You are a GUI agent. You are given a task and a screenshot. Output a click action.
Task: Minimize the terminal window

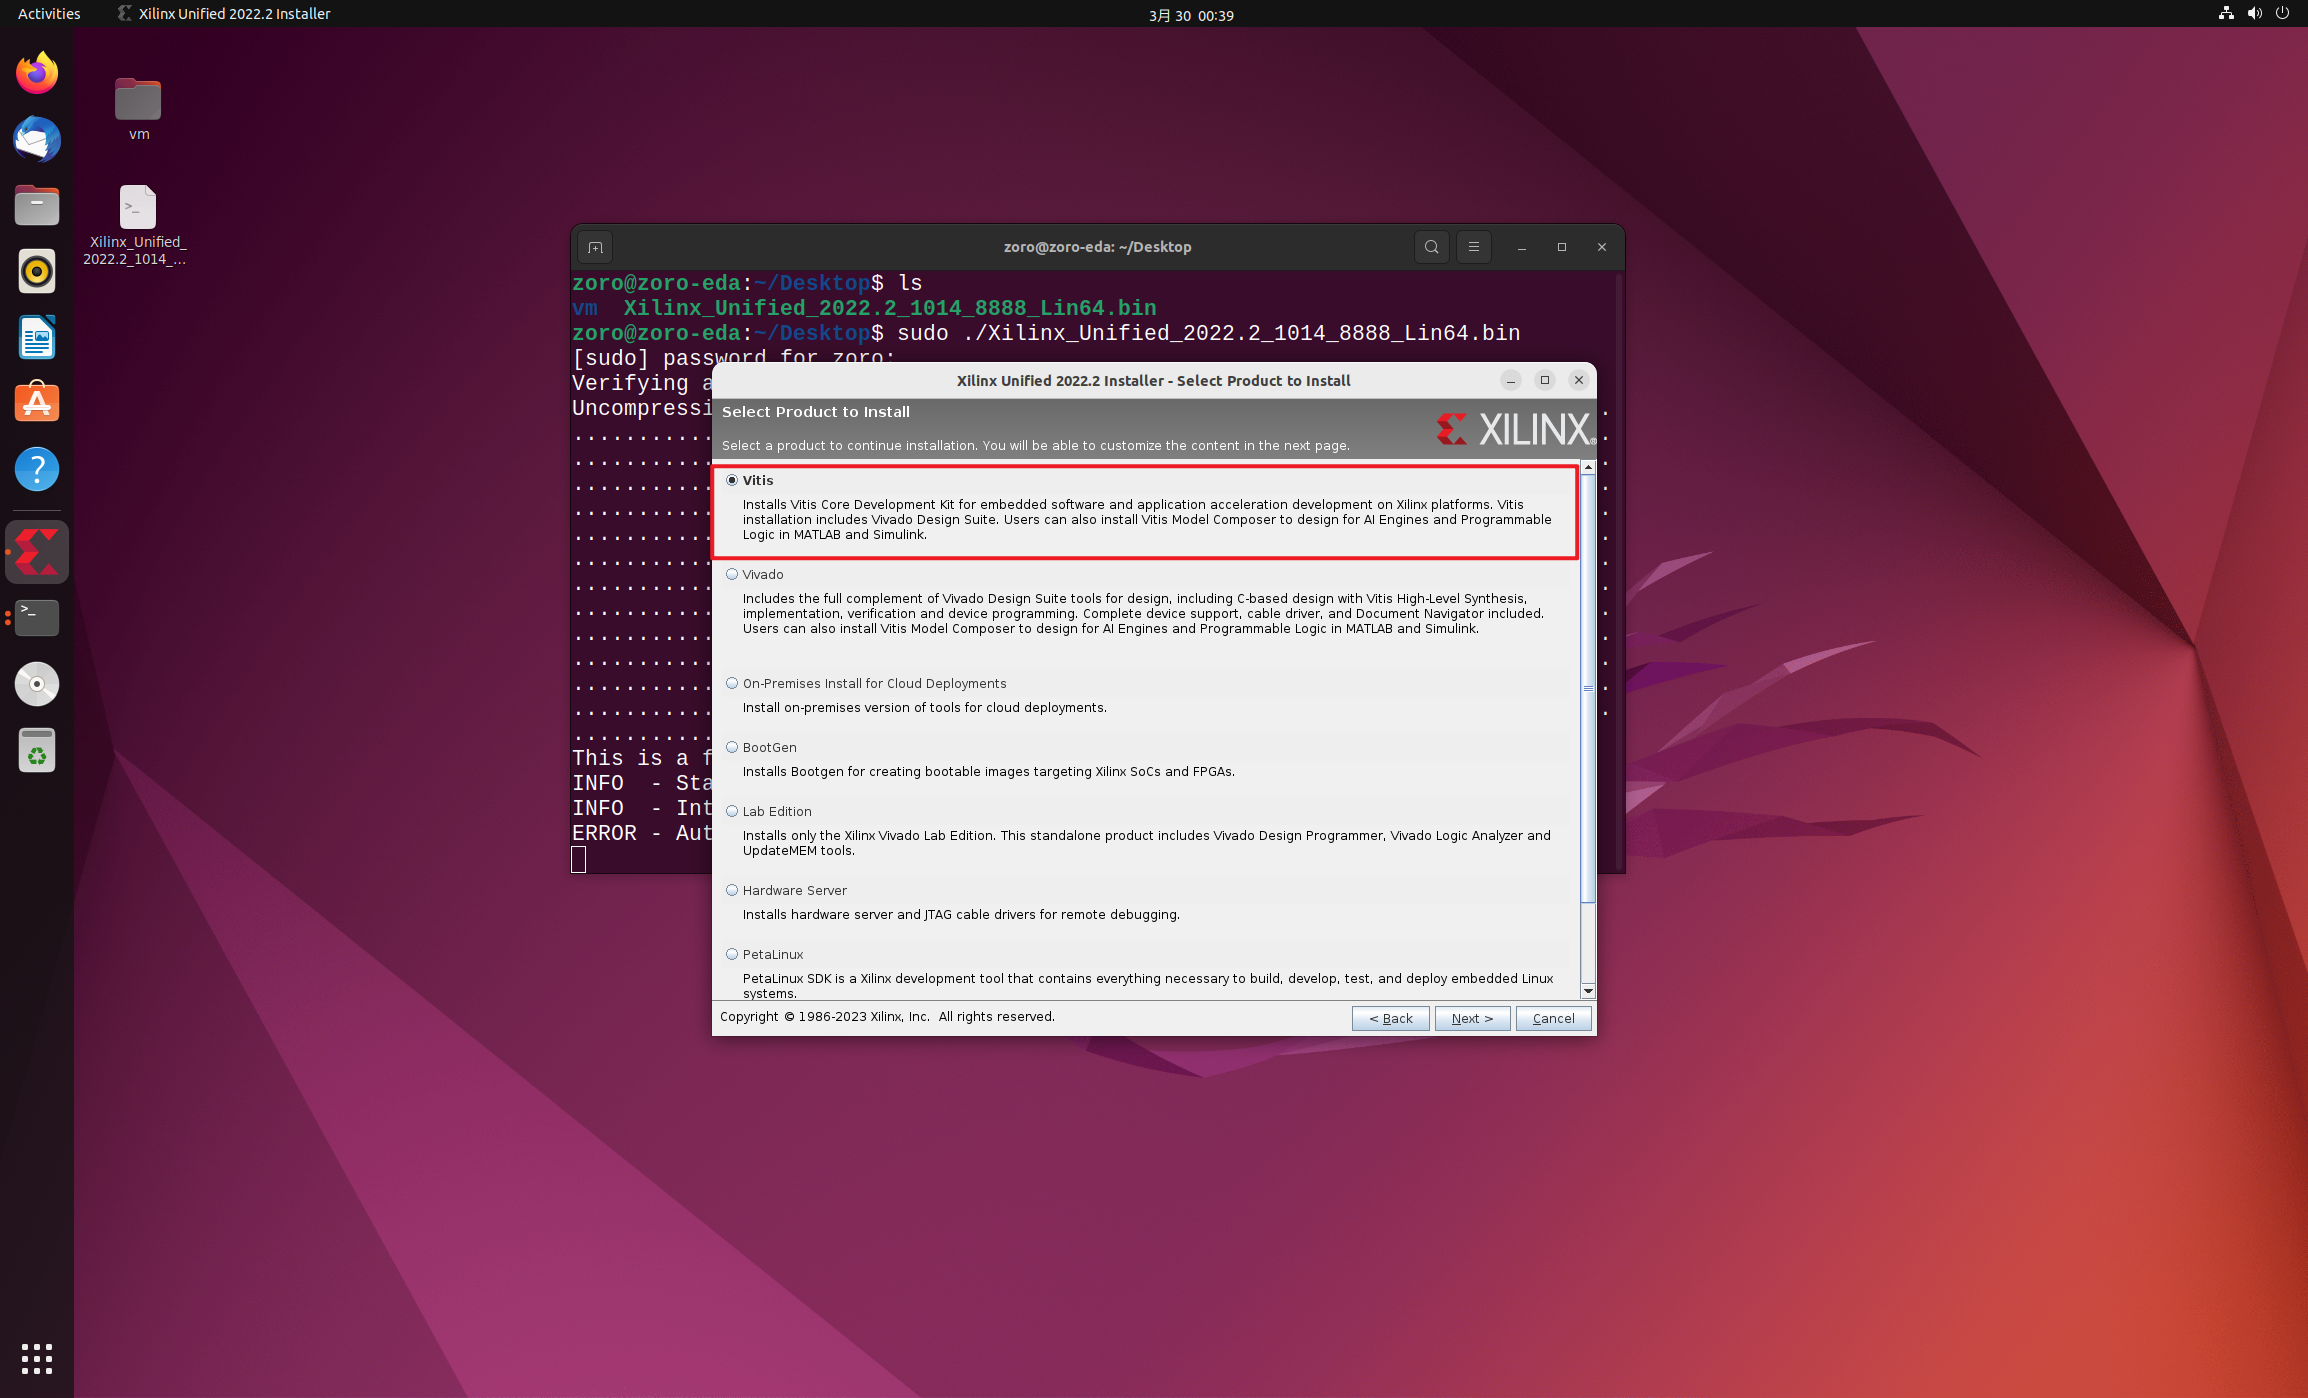pyautogui.click(x=1522, y=247)
